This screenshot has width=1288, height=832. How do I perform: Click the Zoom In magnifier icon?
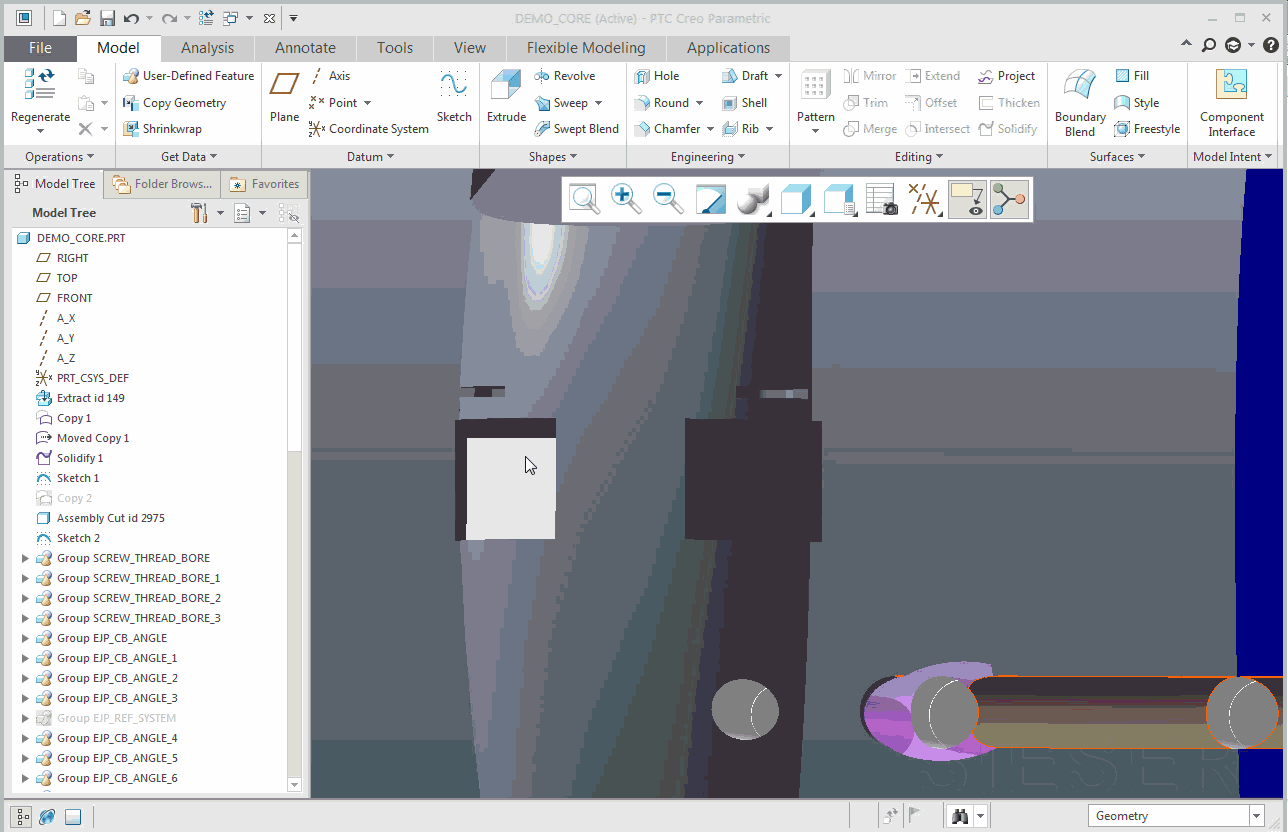[x=626, y=200]
